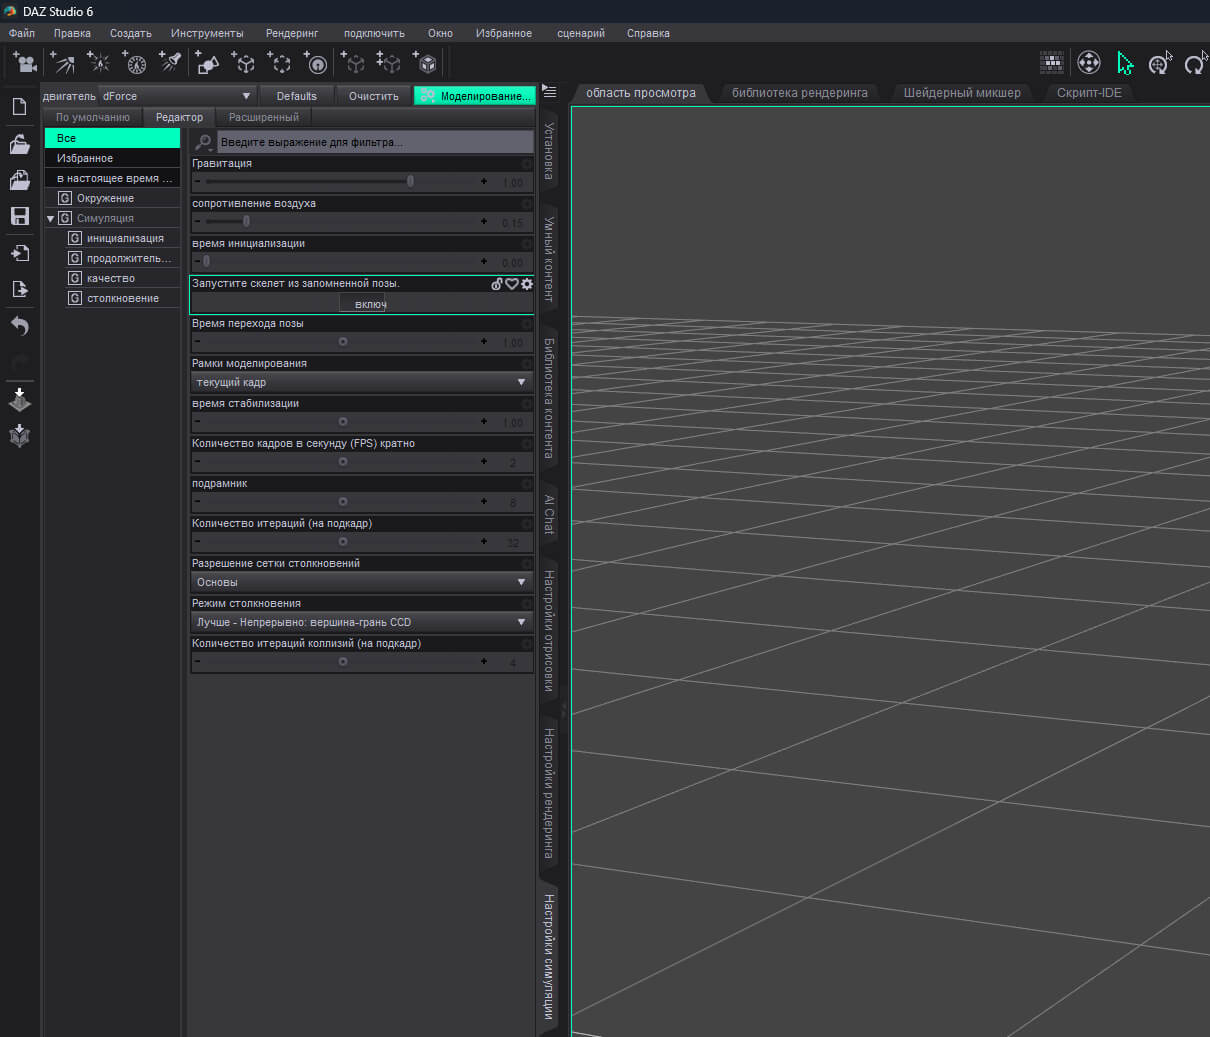
Task: Click the Merge file folder icon
Action: pos(19,180)
